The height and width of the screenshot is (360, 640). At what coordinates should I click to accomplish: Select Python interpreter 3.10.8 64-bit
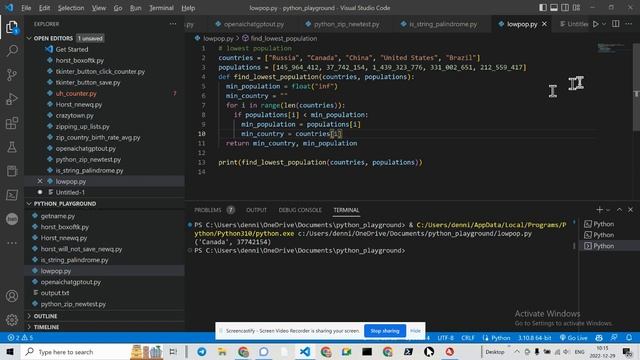(x=535, y=338)
